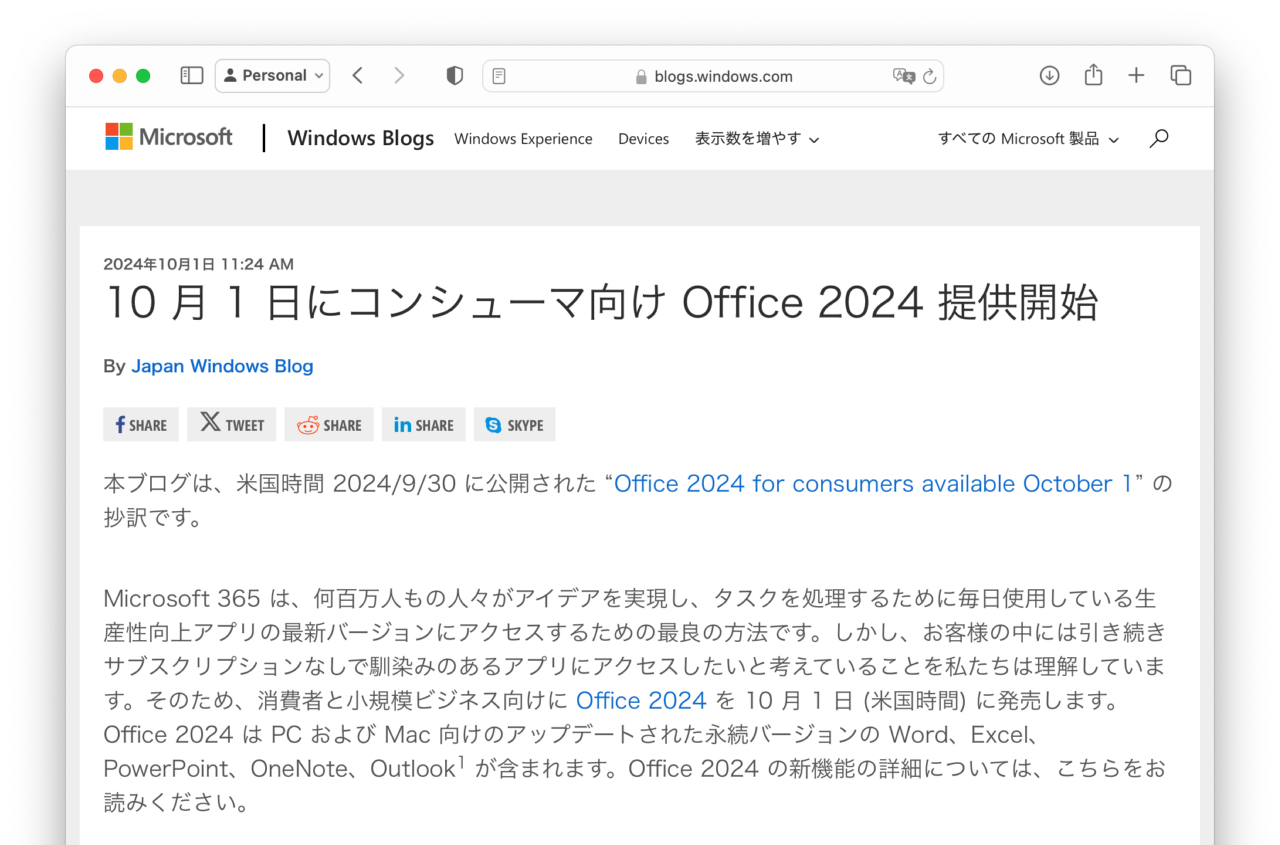Open the privacy report shield icon
Screen dimensions: 1280x845
455,76
